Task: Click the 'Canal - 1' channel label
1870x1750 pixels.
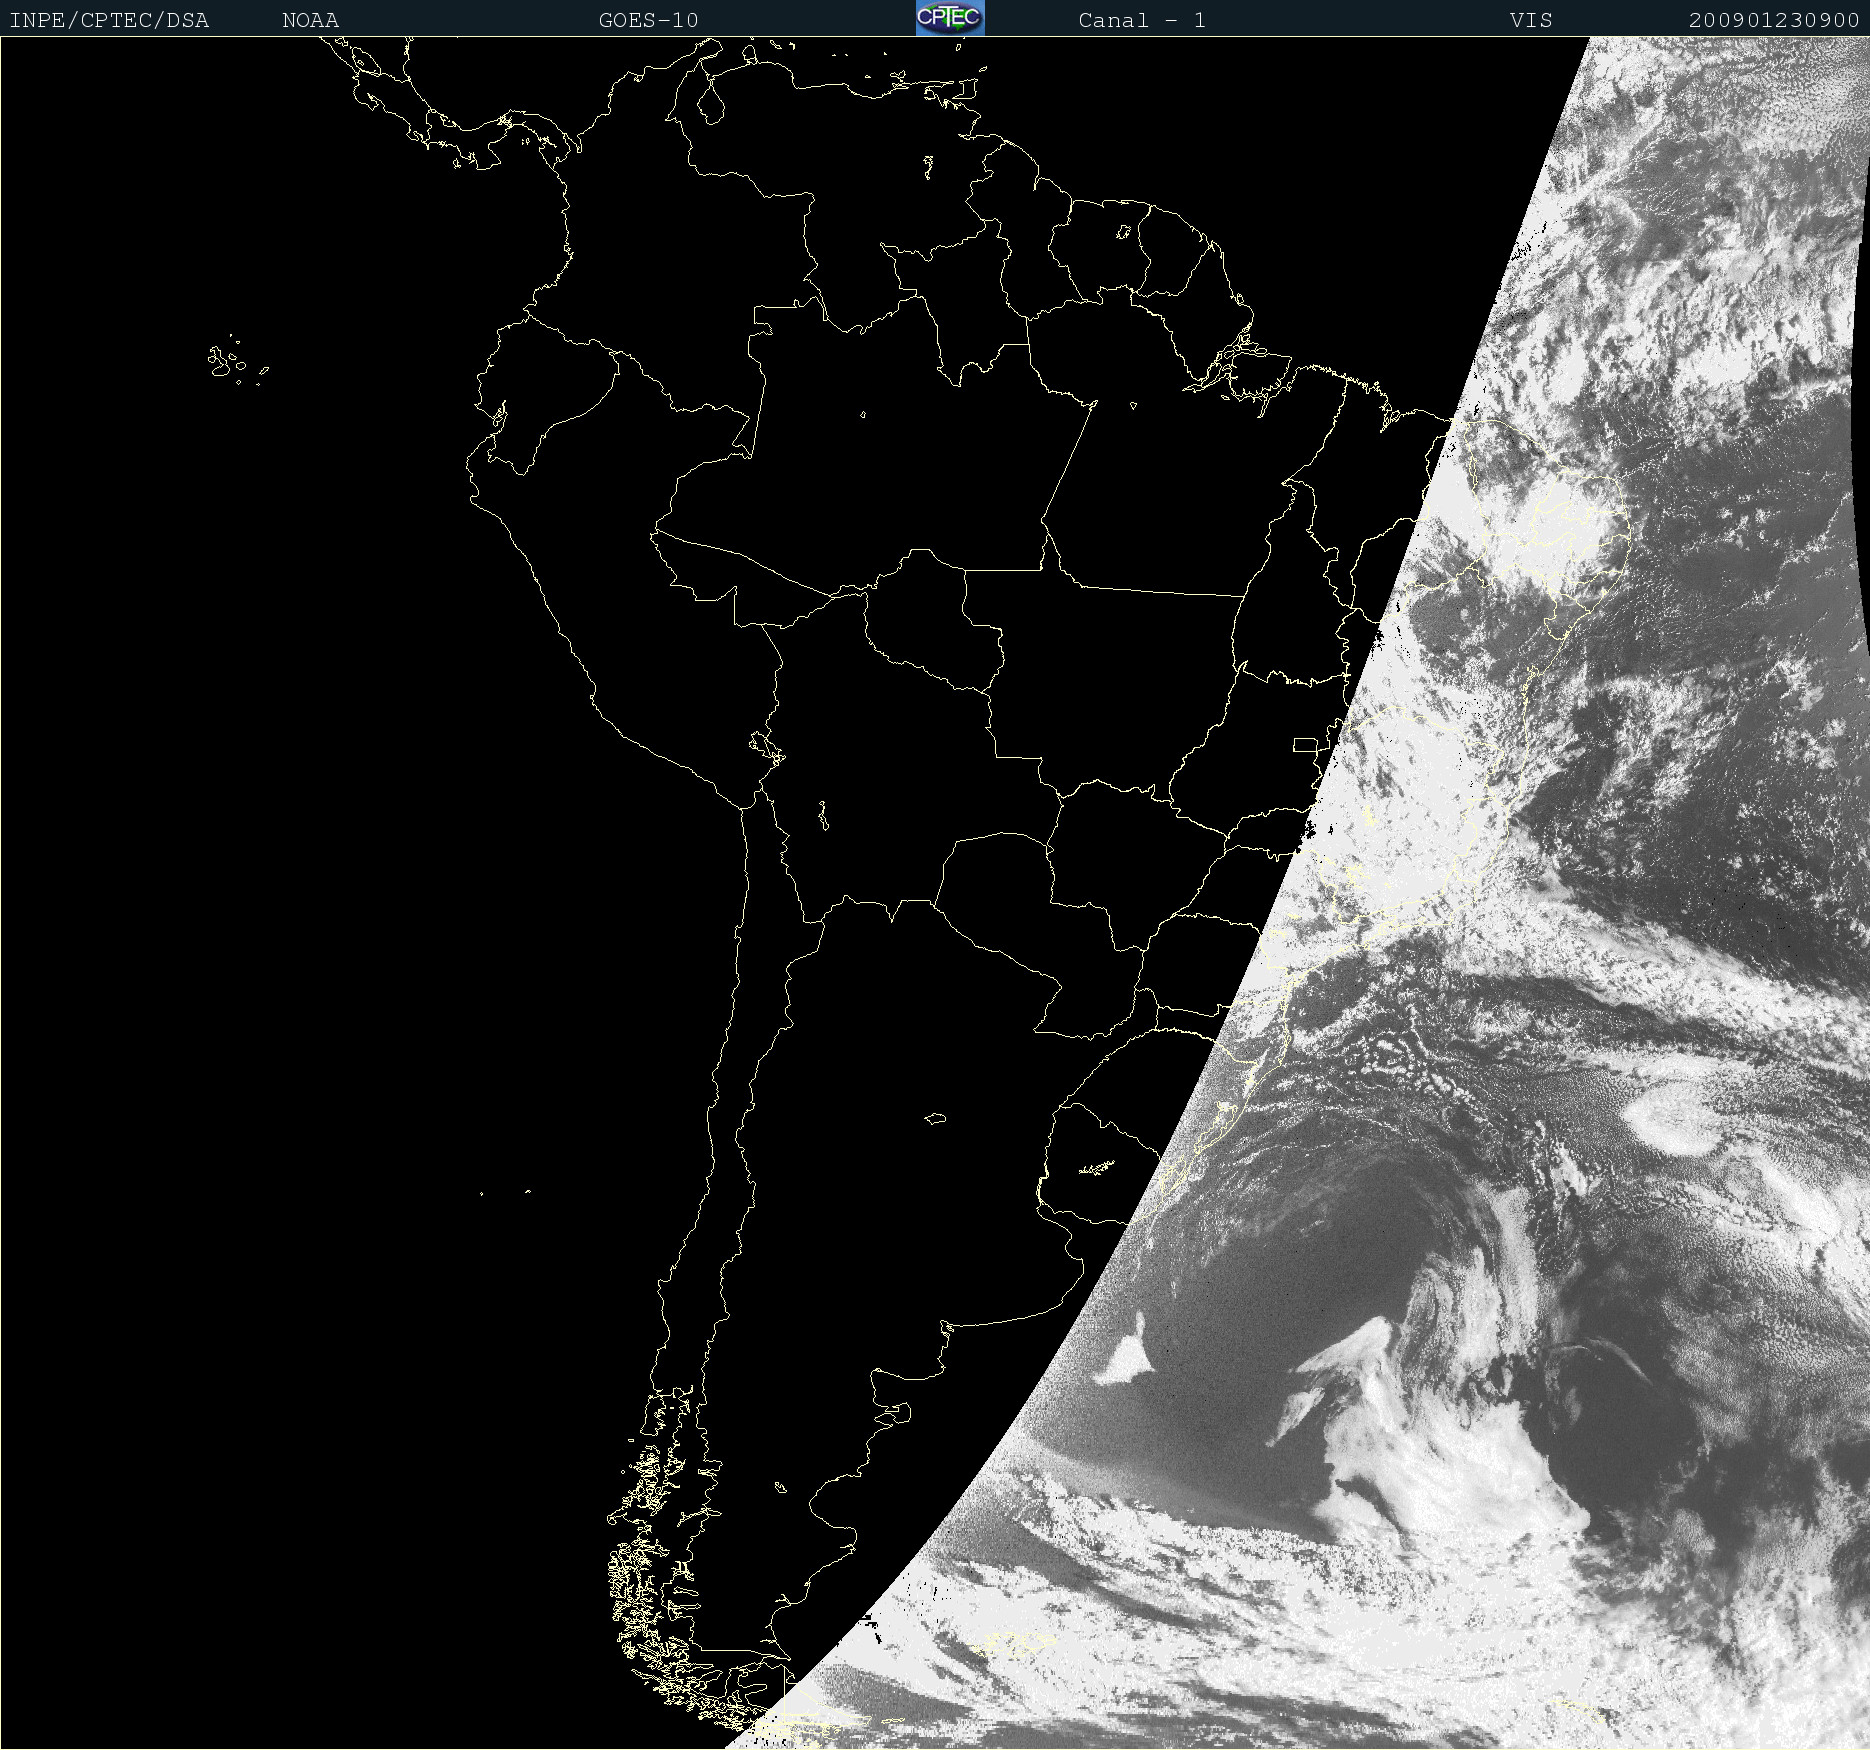Action: (x=1142, y=20)
